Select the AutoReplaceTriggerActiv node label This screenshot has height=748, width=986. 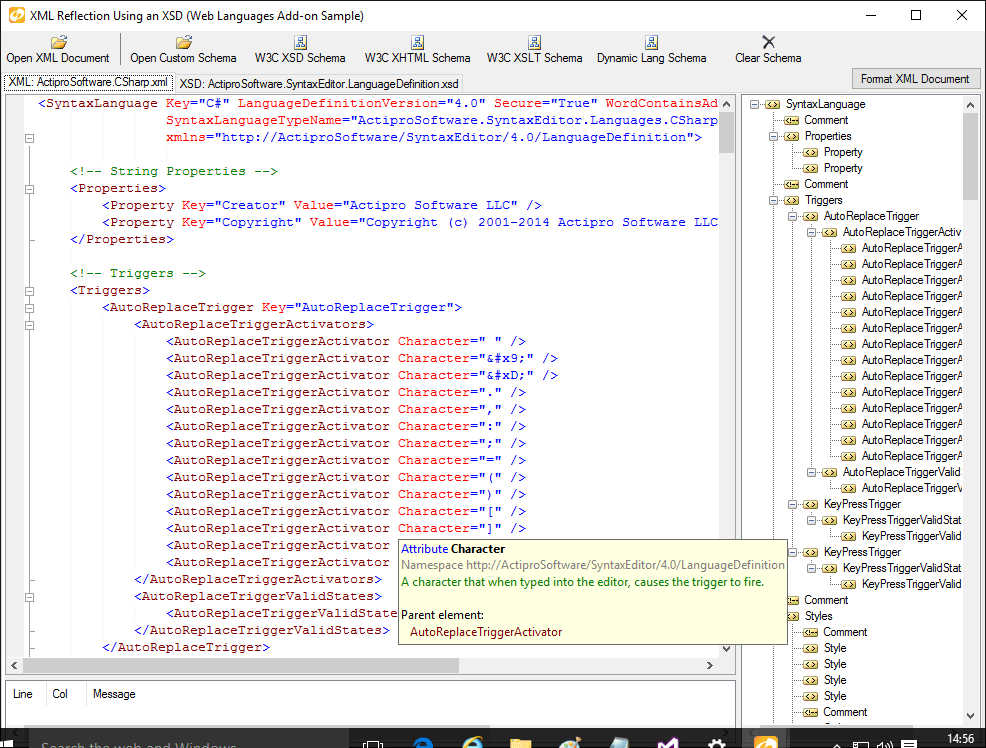coord(902,233)
